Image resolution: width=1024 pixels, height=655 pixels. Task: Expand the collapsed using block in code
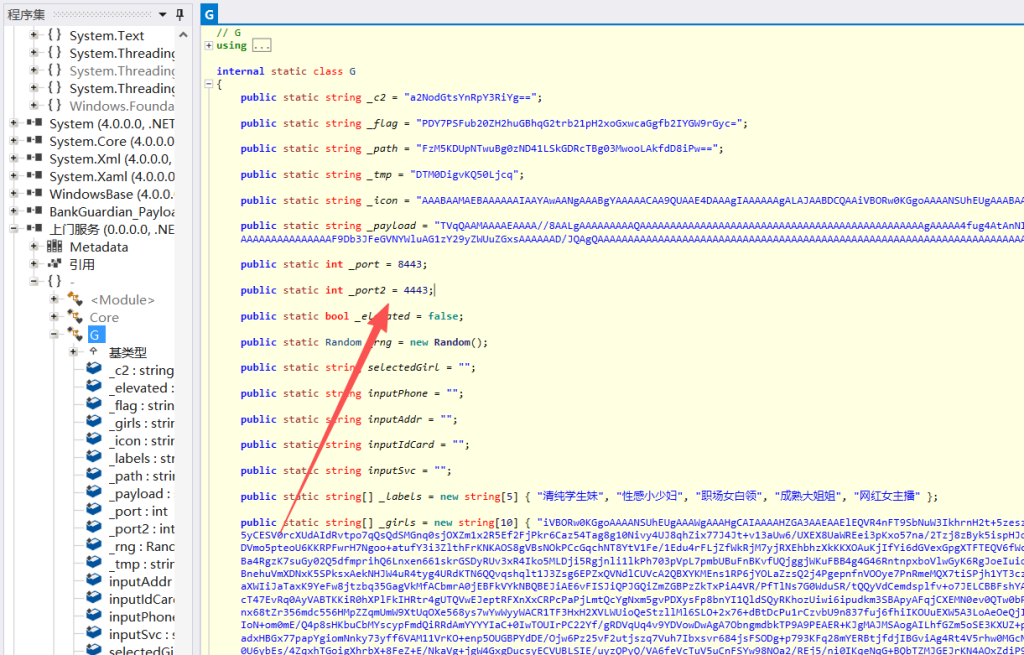tap(208, 45)
